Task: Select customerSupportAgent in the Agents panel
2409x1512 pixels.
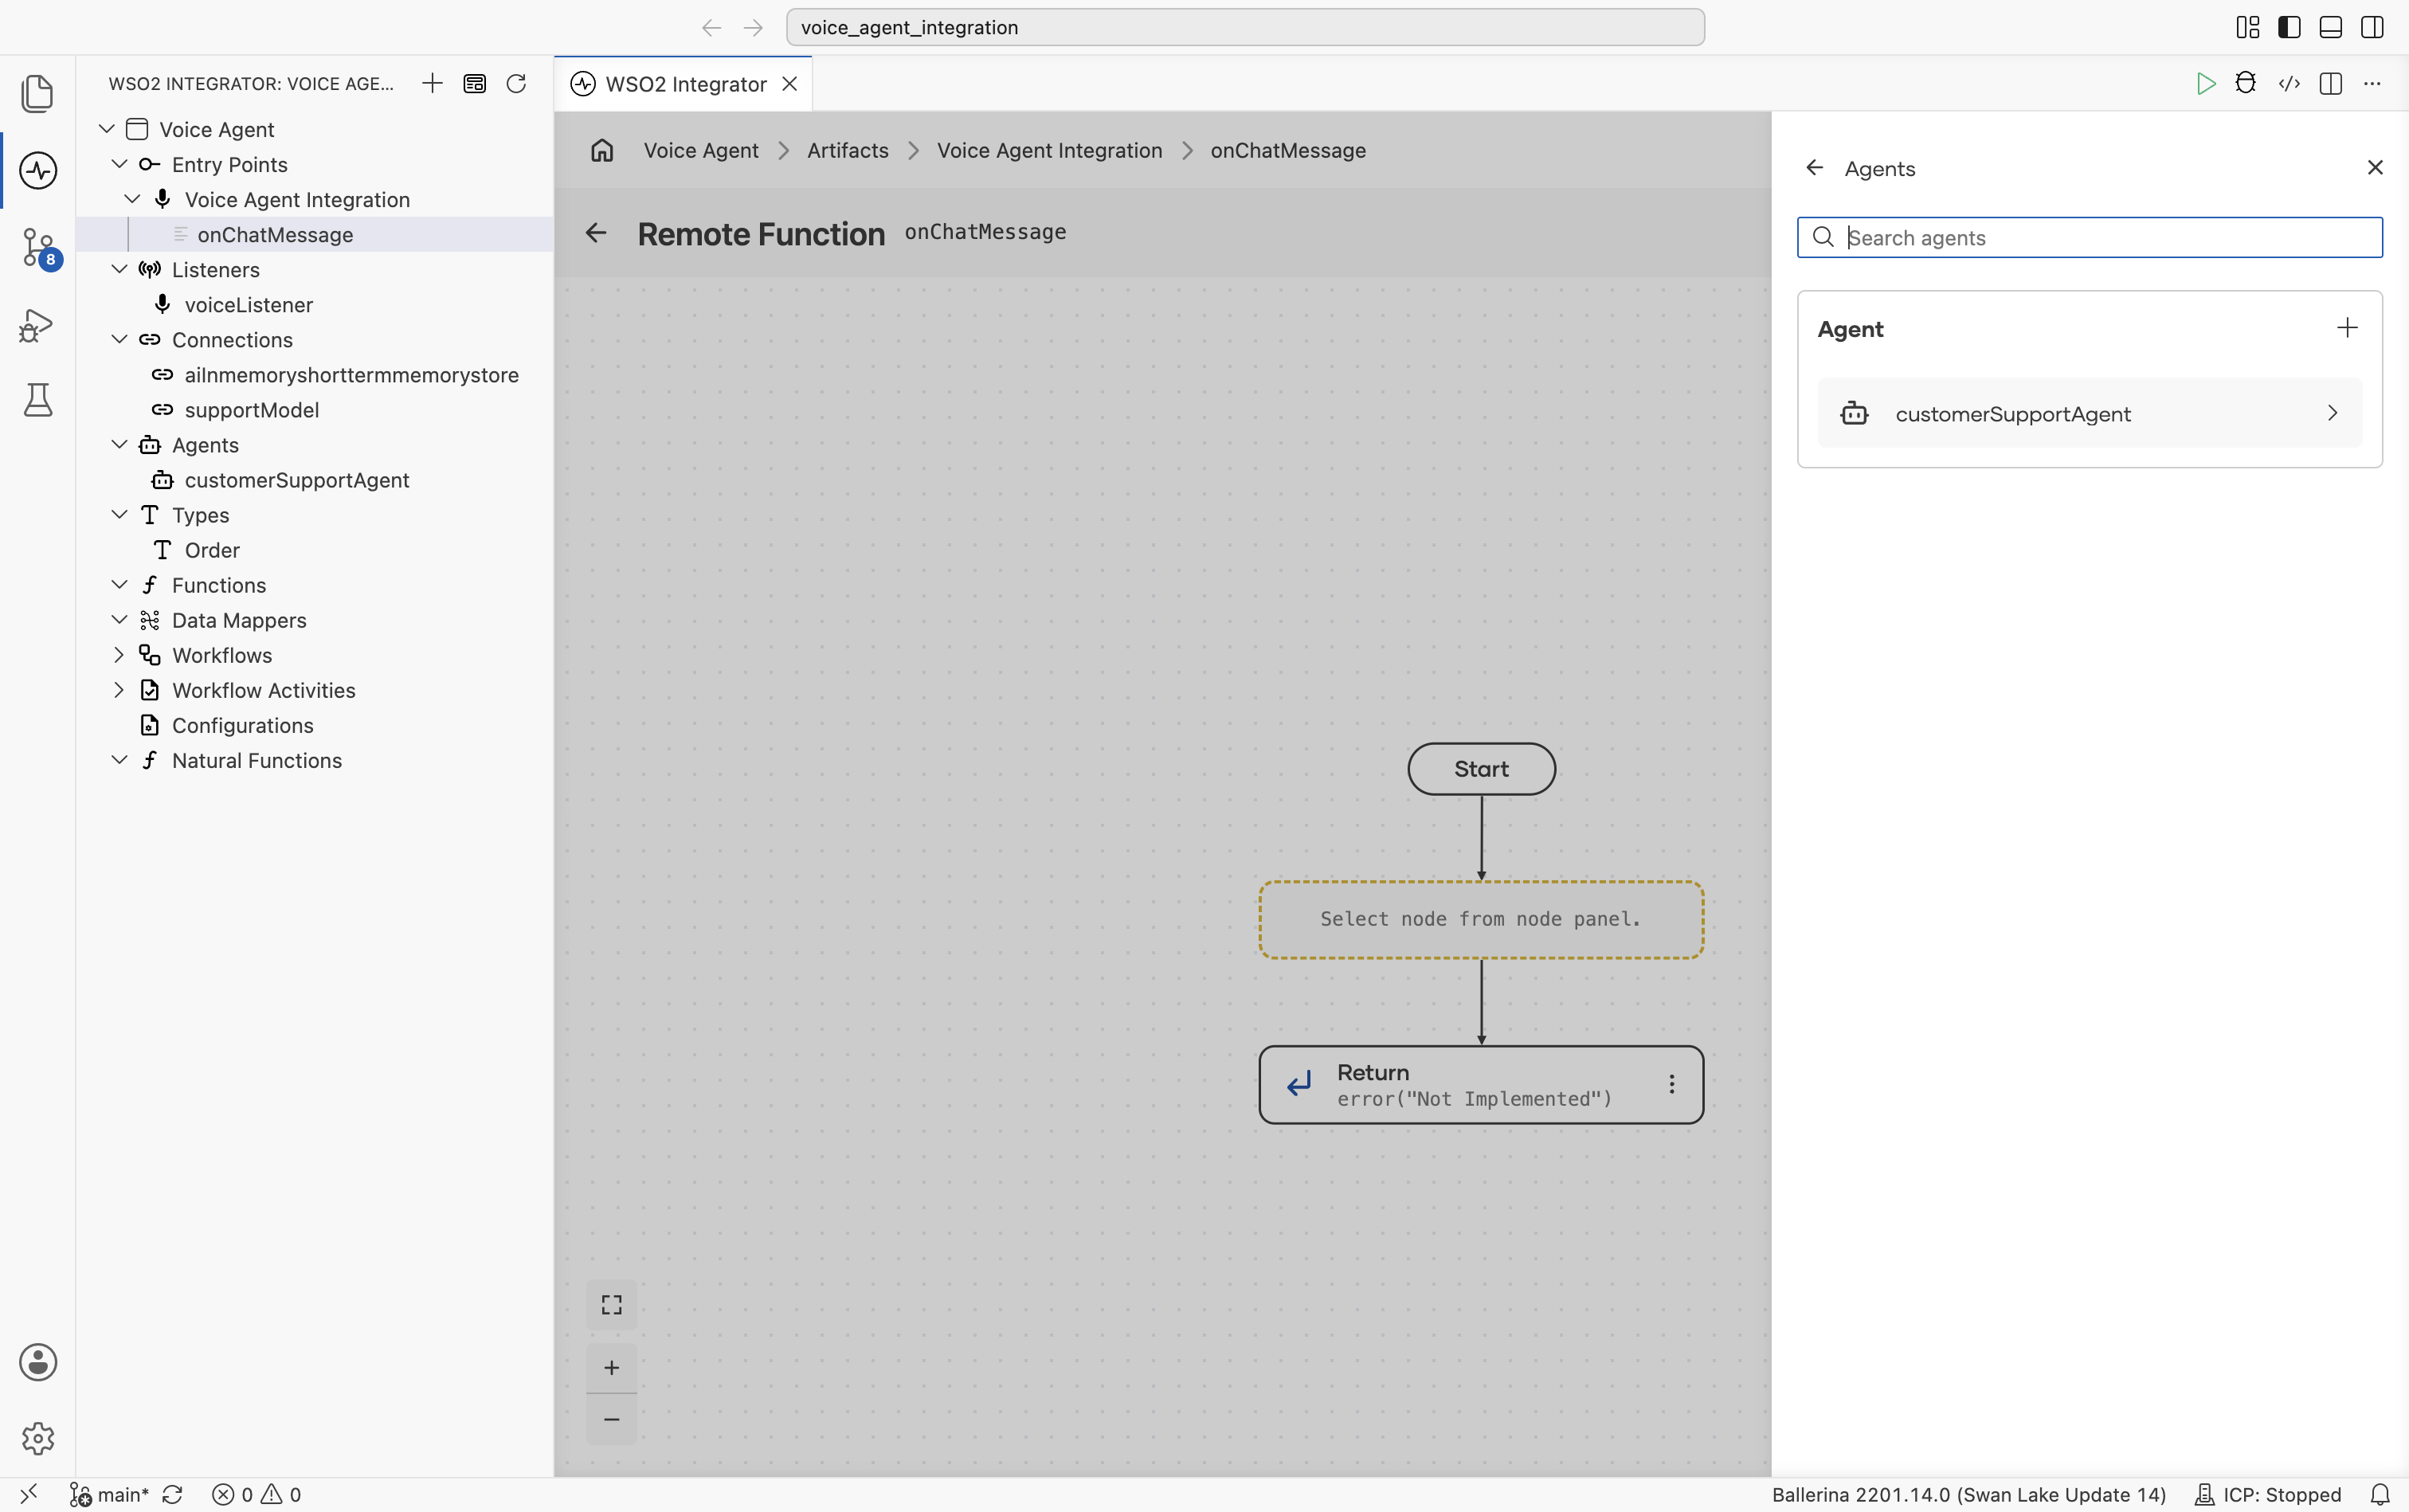Action: [x=2089, y=413]
